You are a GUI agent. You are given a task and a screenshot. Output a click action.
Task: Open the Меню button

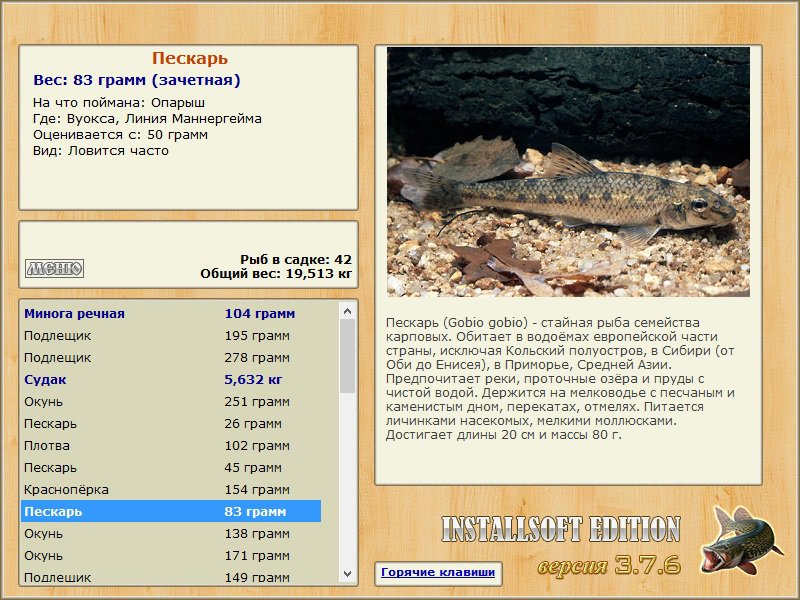(x=55, y=268)
